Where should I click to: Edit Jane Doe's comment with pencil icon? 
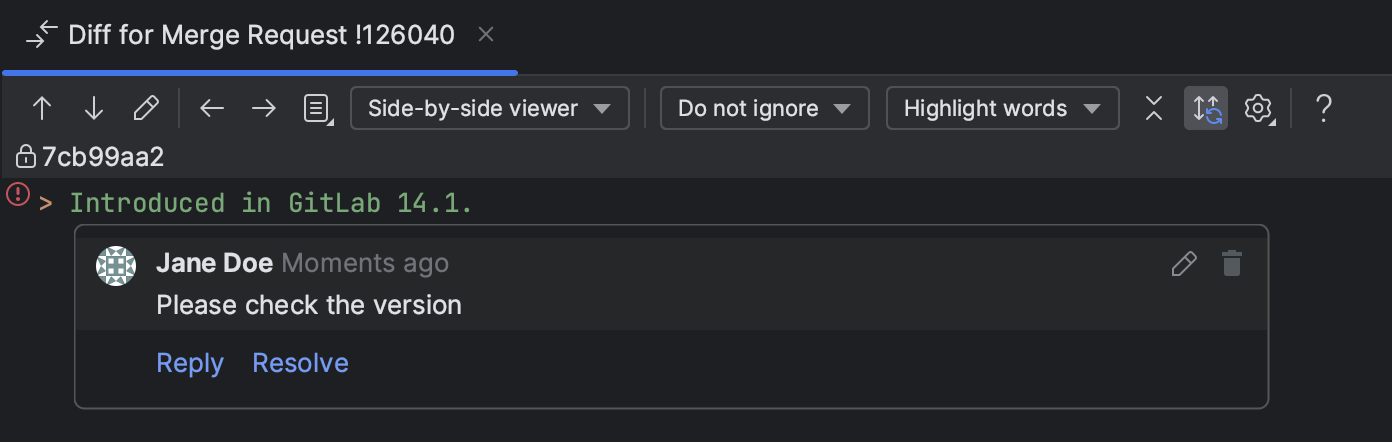1184,264
